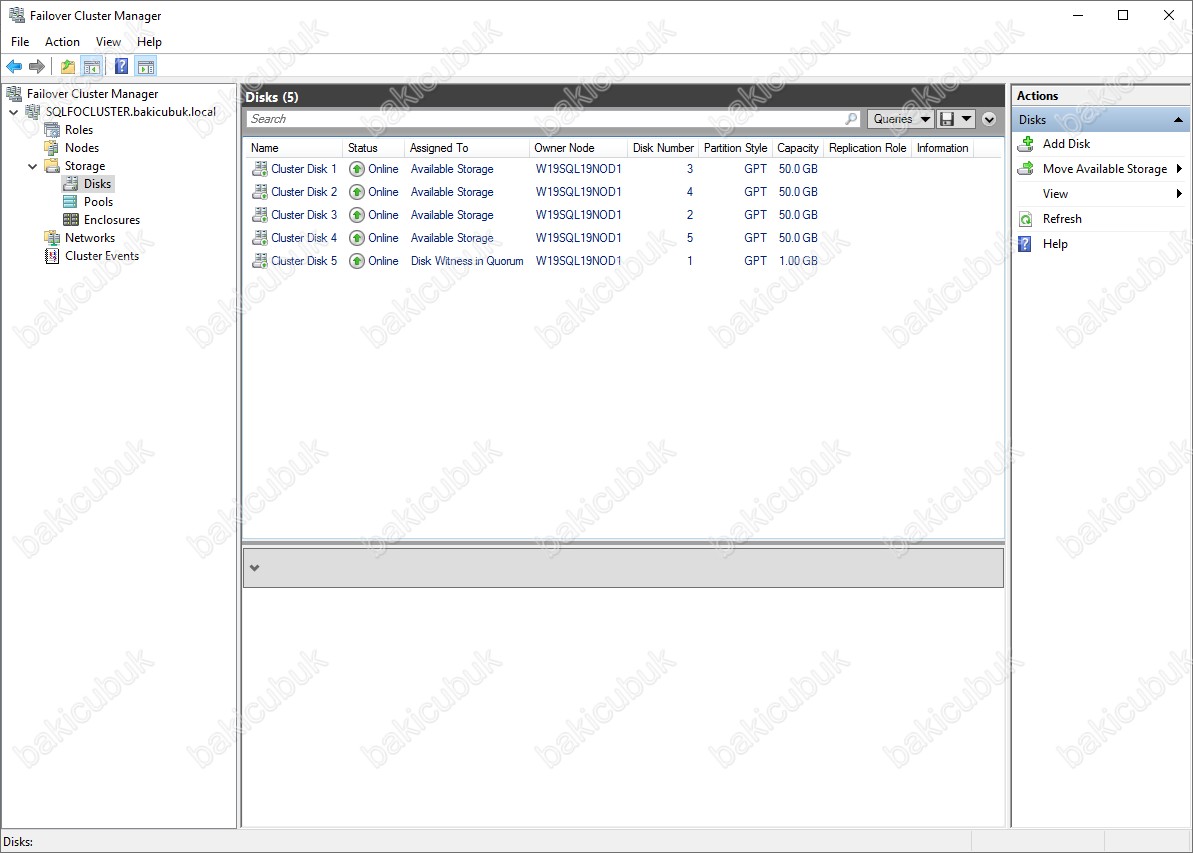
Task: Toggle the Show/Hide Console Tree toolbar icon
Action: 91,67
